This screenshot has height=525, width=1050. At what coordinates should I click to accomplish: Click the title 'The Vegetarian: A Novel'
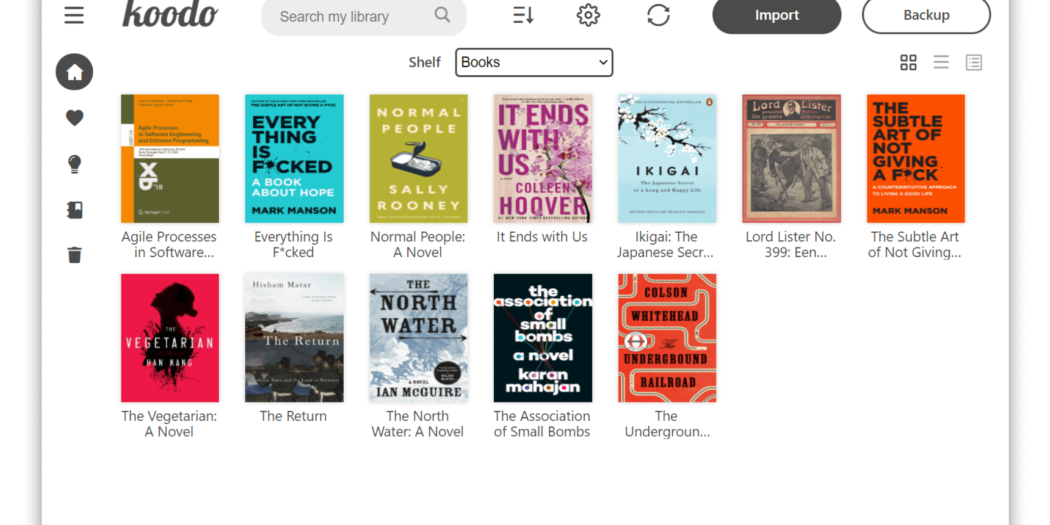click(169, 424)
